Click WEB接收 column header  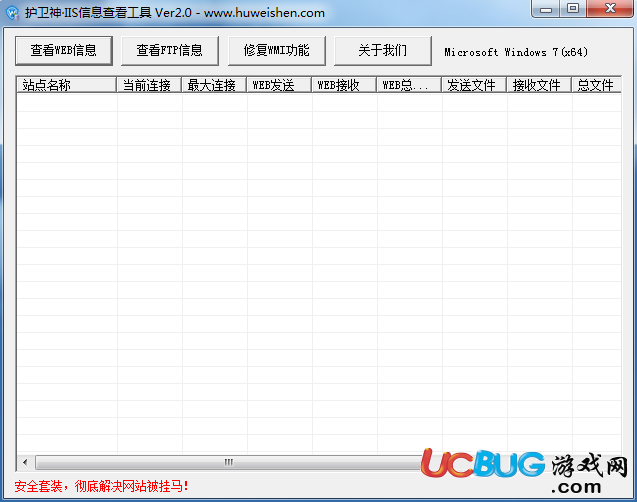click(x=344, y=85)
